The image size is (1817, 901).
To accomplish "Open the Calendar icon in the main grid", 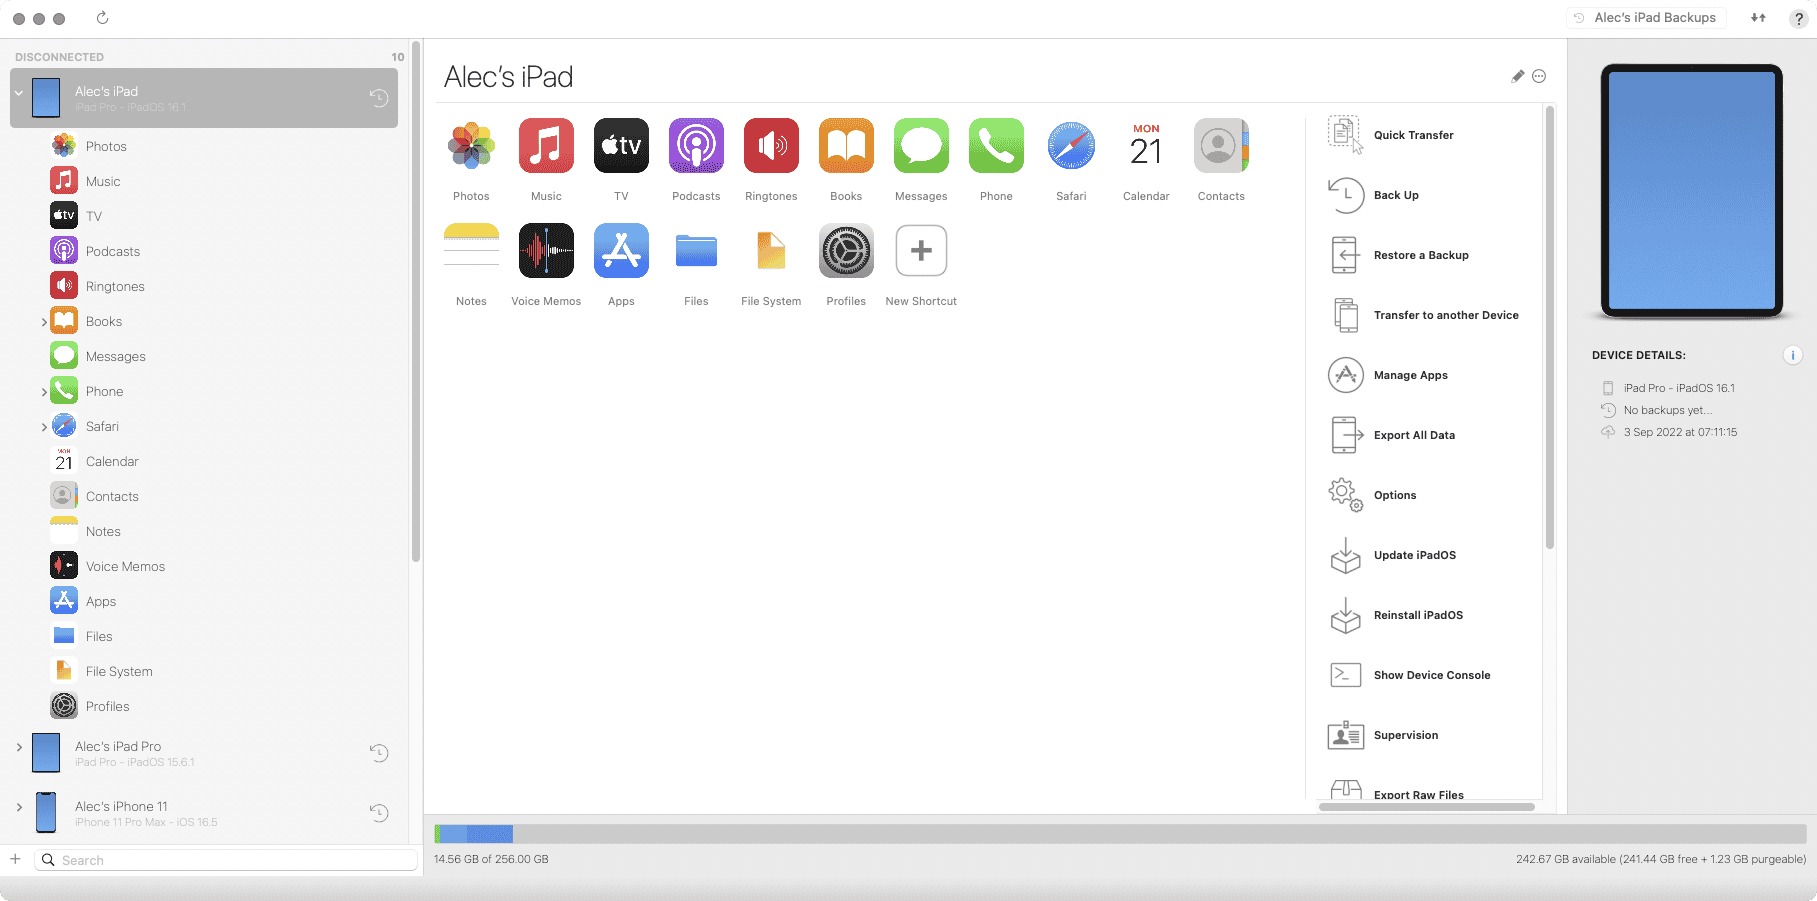I will 1146,146.
